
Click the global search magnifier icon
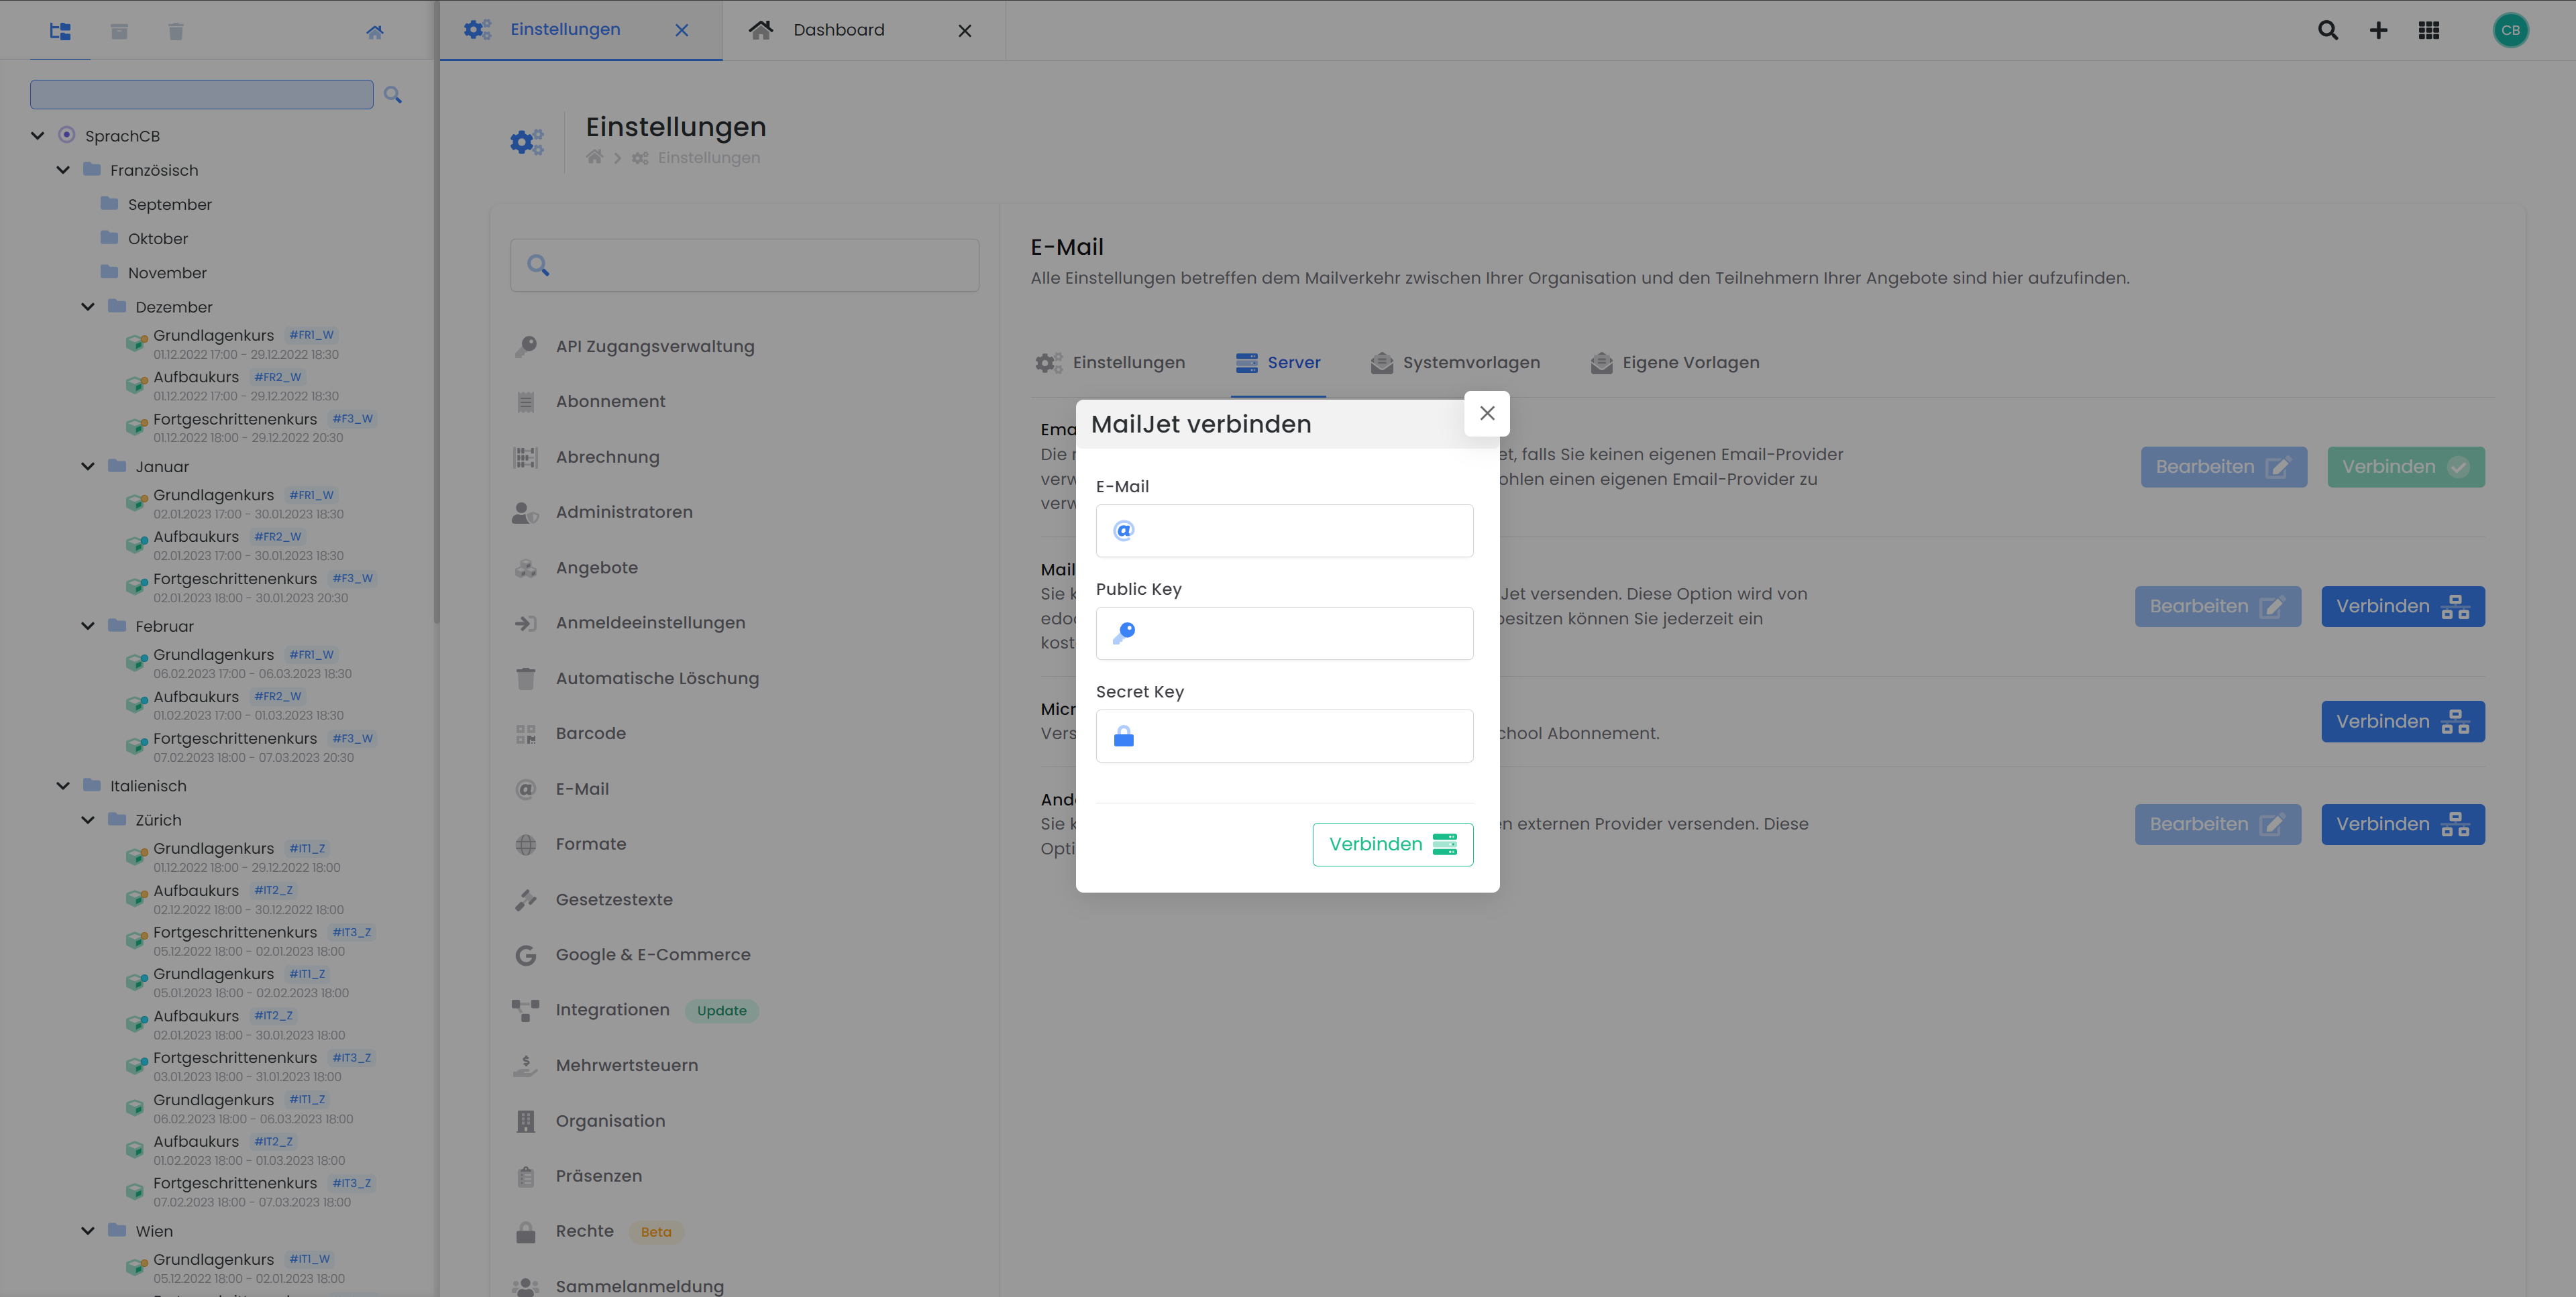(2327, 30)
